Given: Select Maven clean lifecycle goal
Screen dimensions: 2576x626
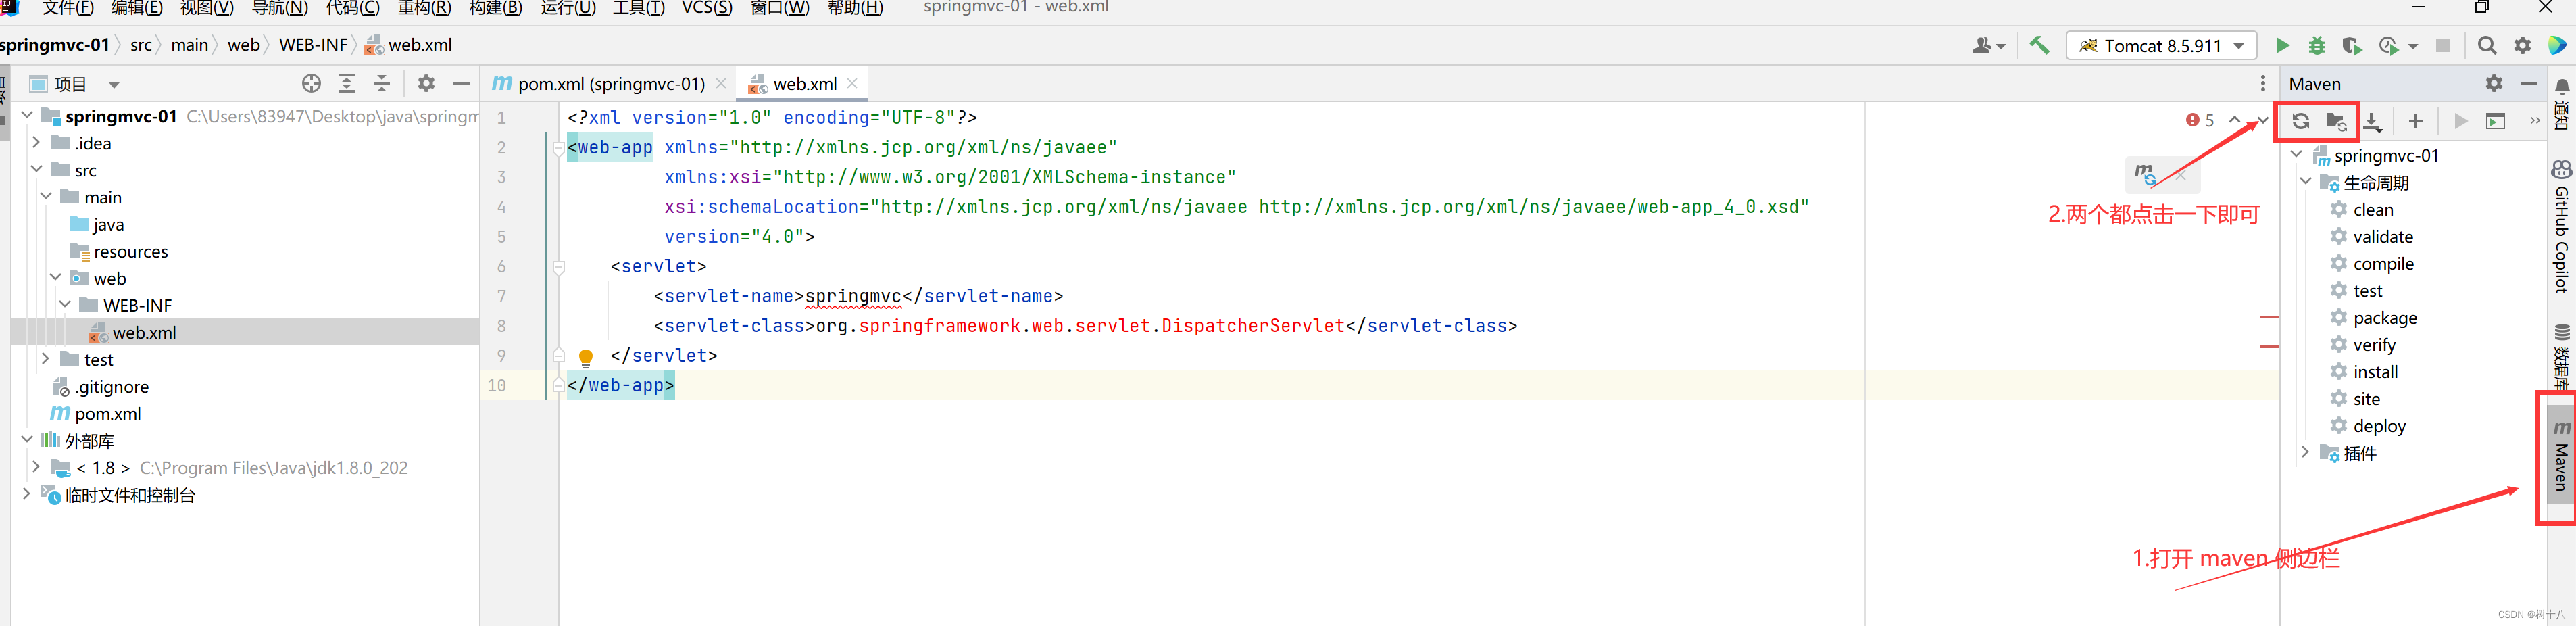Looking at the screenshot, I should [x=2372, y=209].
